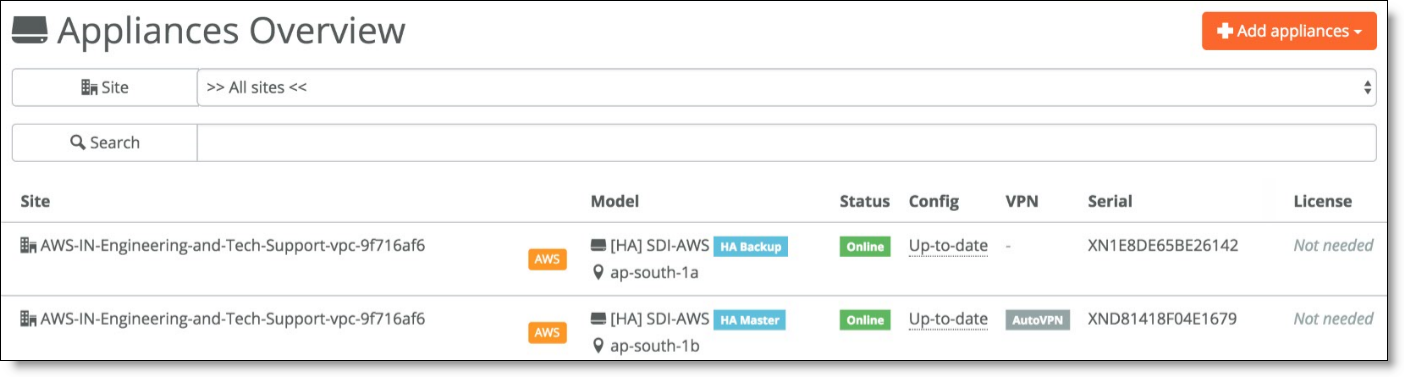Open the Add appliances dropdown
Screen dimensions: 1404x377
1289,31
